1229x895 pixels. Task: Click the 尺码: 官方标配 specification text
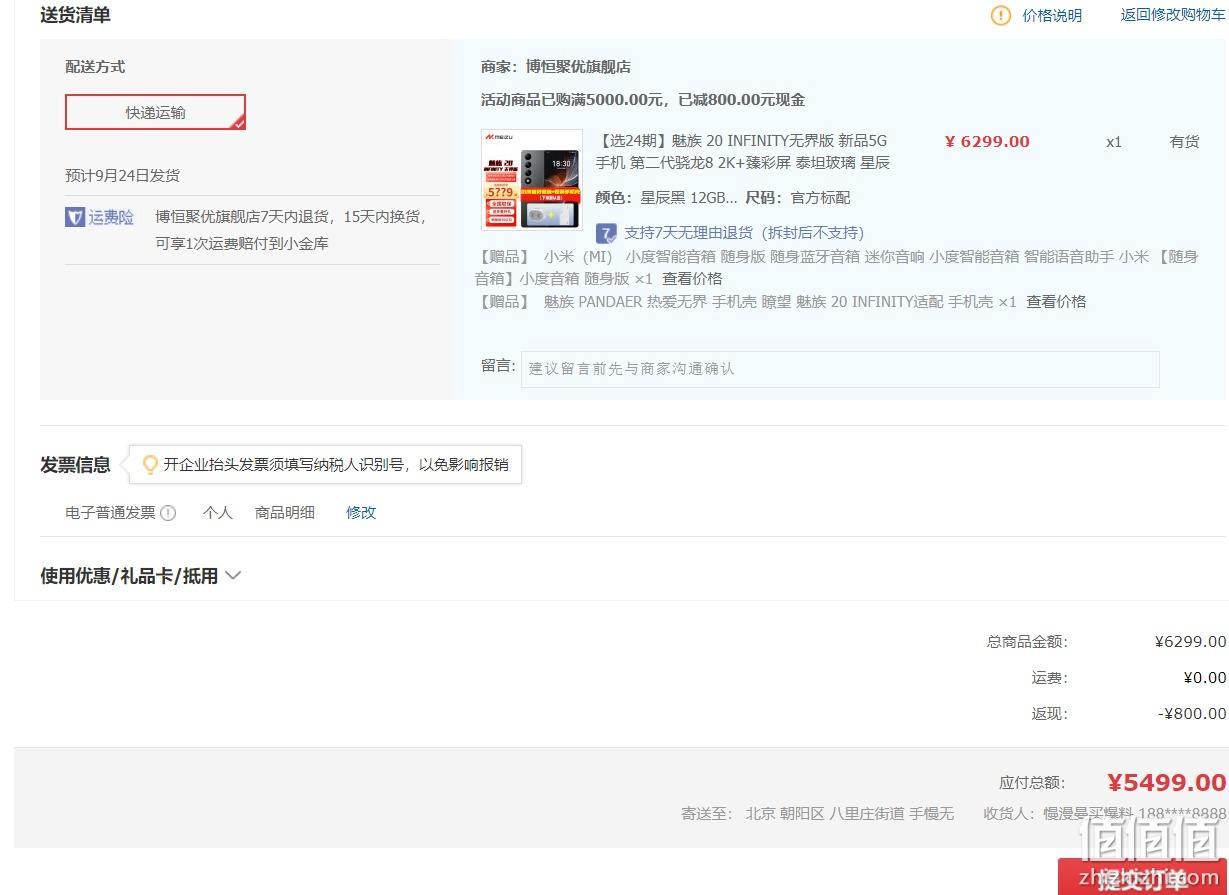coord(798,198)
